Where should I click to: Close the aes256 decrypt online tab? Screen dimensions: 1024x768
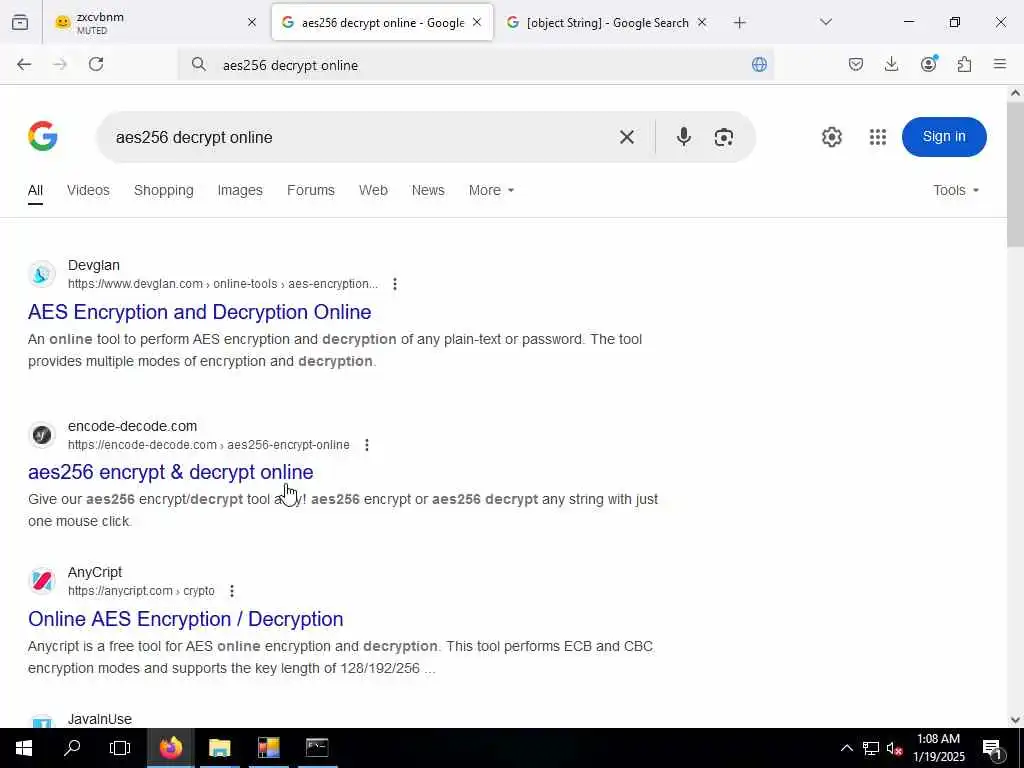477,23
